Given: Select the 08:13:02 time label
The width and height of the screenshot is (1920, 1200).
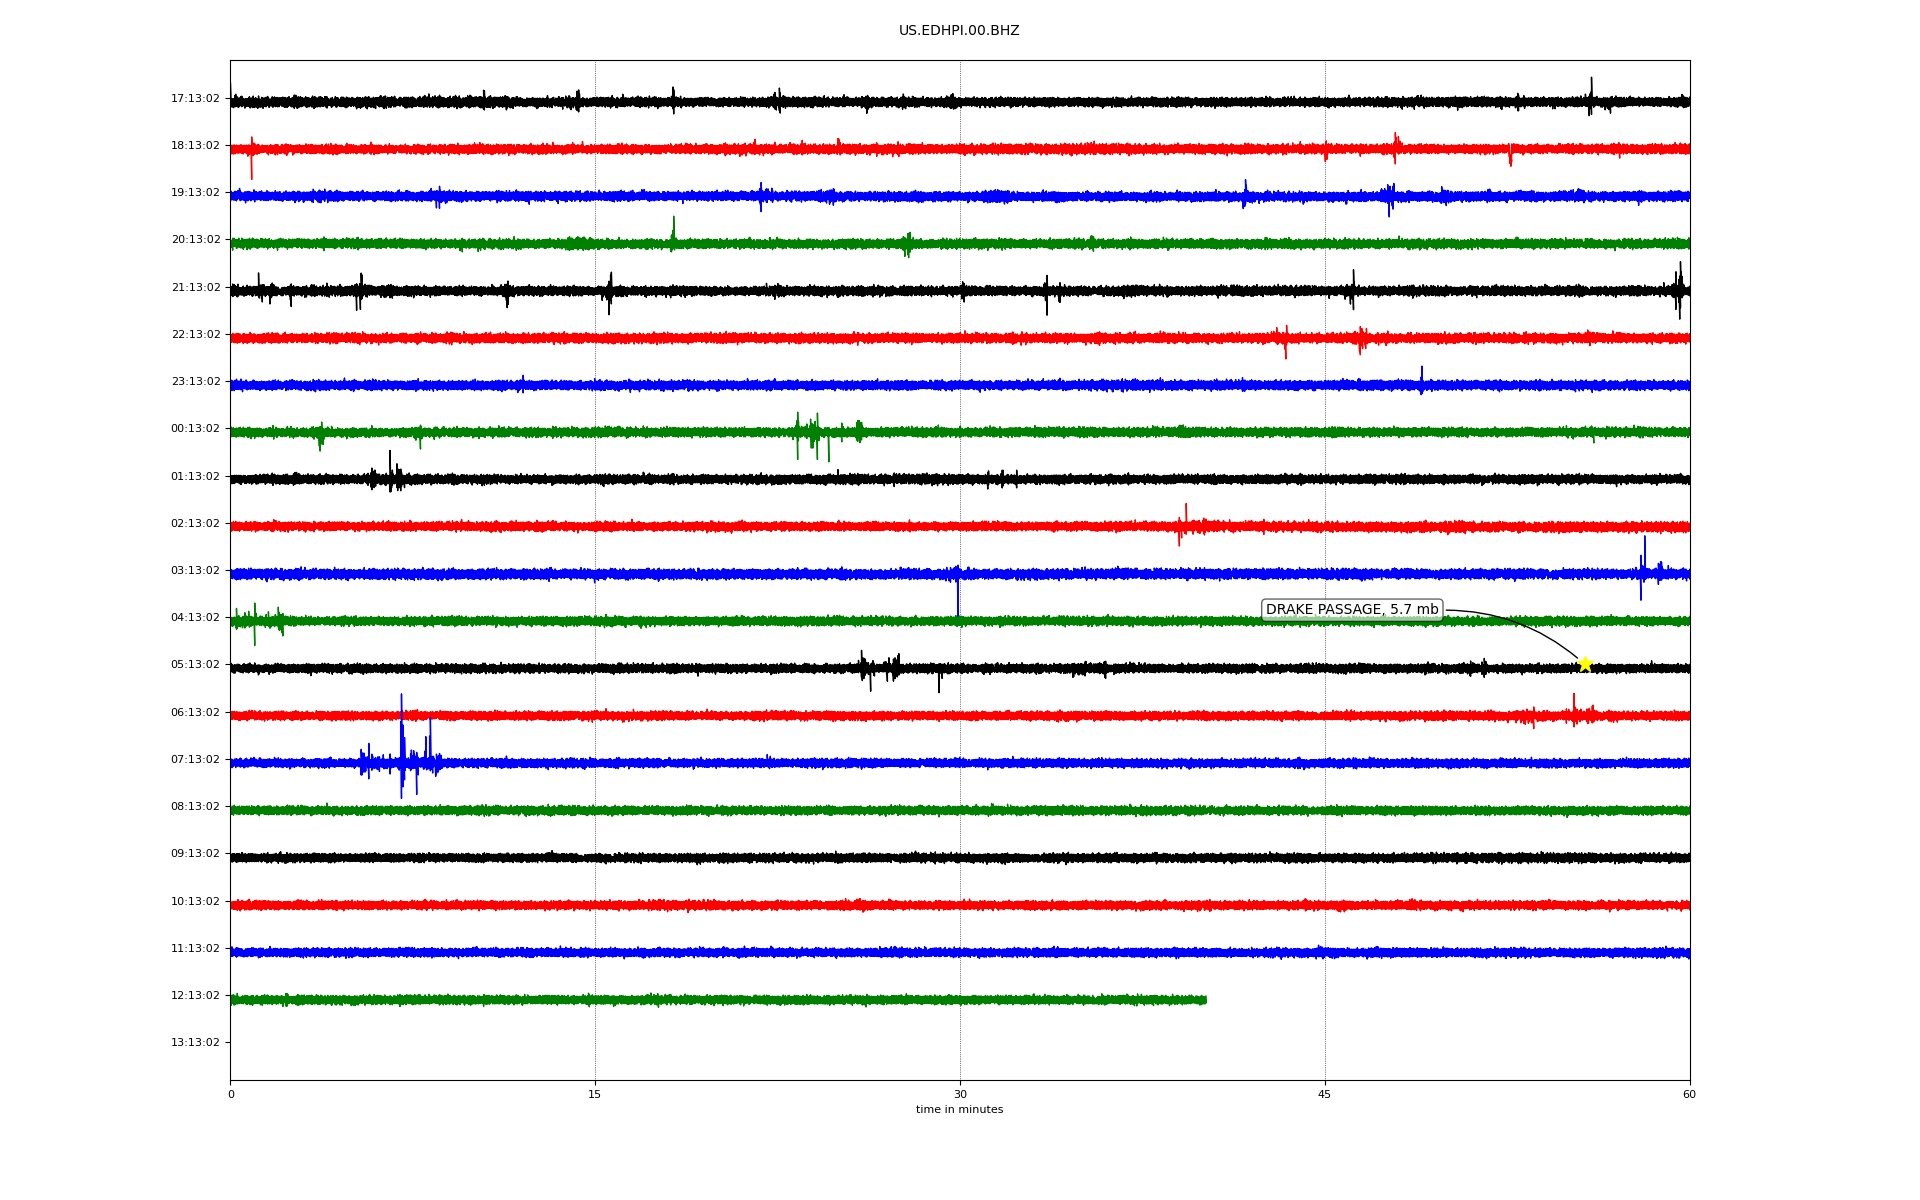Looking at the screenshot, I should (195, 807).
